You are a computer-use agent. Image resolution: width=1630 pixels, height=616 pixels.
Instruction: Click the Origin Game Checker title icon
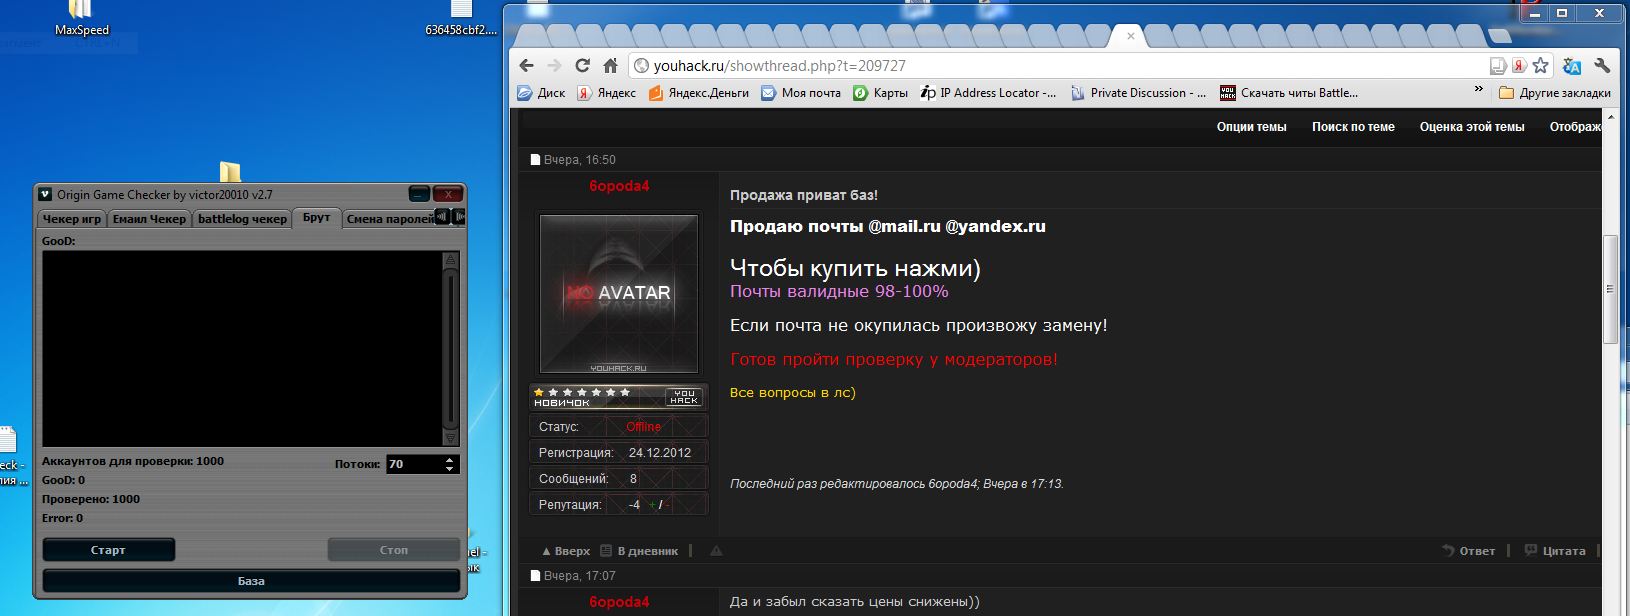click(46, 195)
